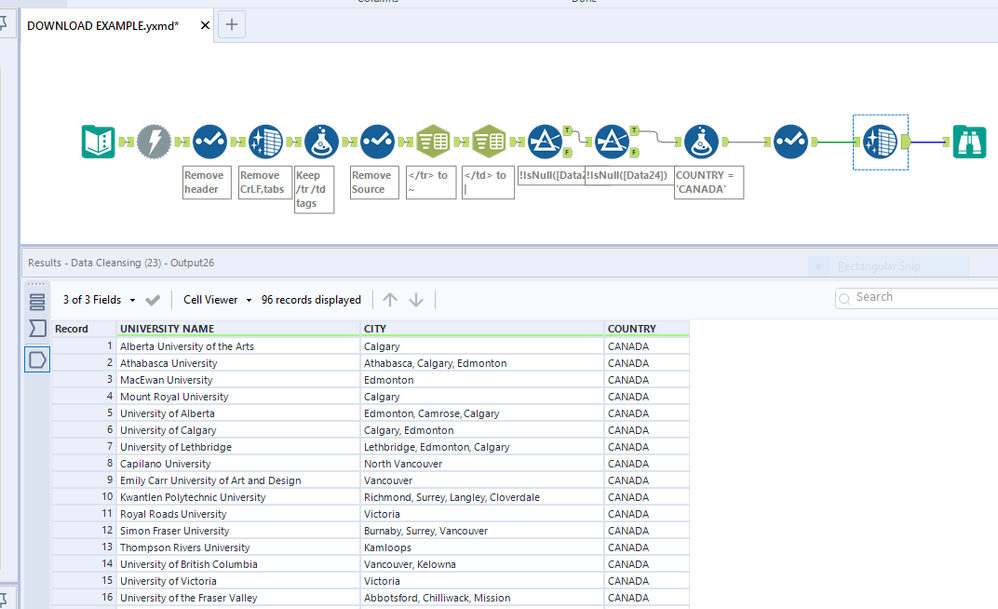
Task: Click the first !IsNull Filter tool
Action: [x=544, y=142]
